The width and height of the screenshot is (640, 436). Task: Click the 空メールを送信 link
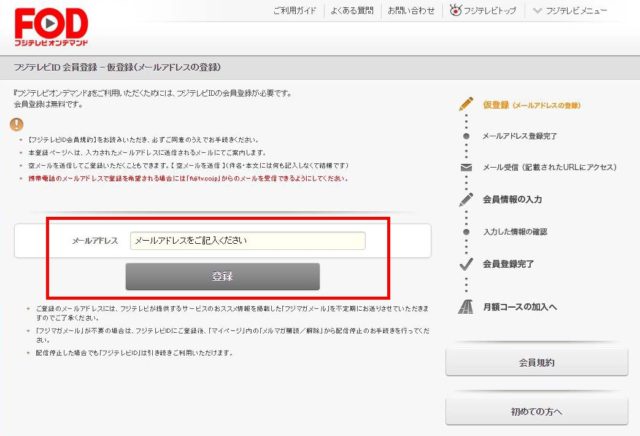198,165
